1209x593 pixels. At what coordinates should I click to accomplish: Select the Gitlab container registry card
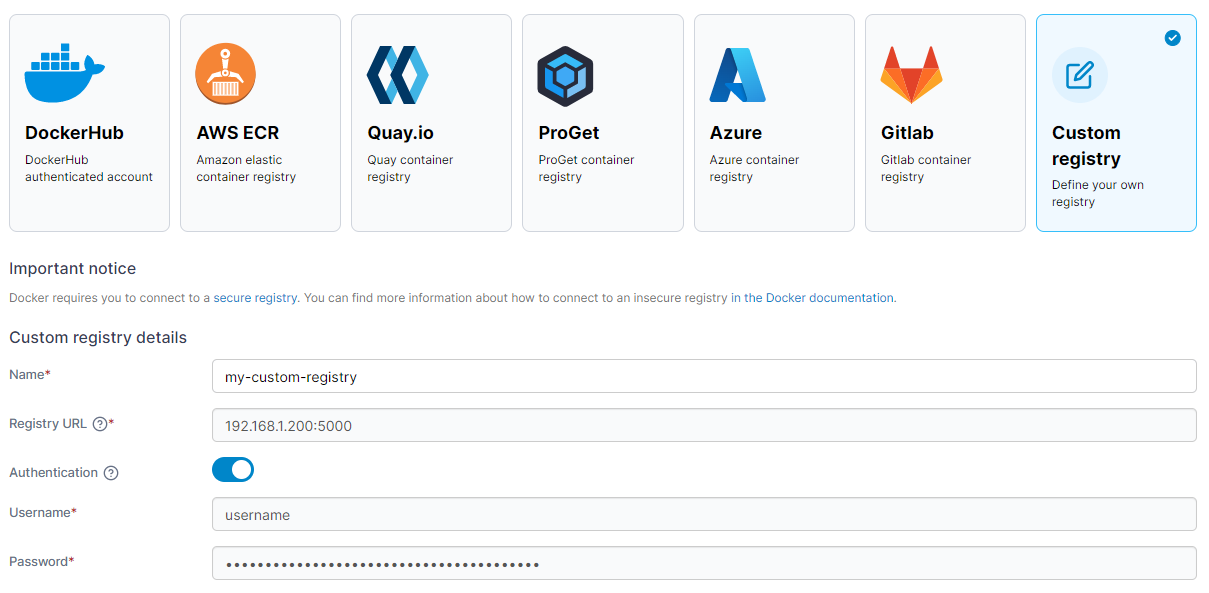[945, 122]
